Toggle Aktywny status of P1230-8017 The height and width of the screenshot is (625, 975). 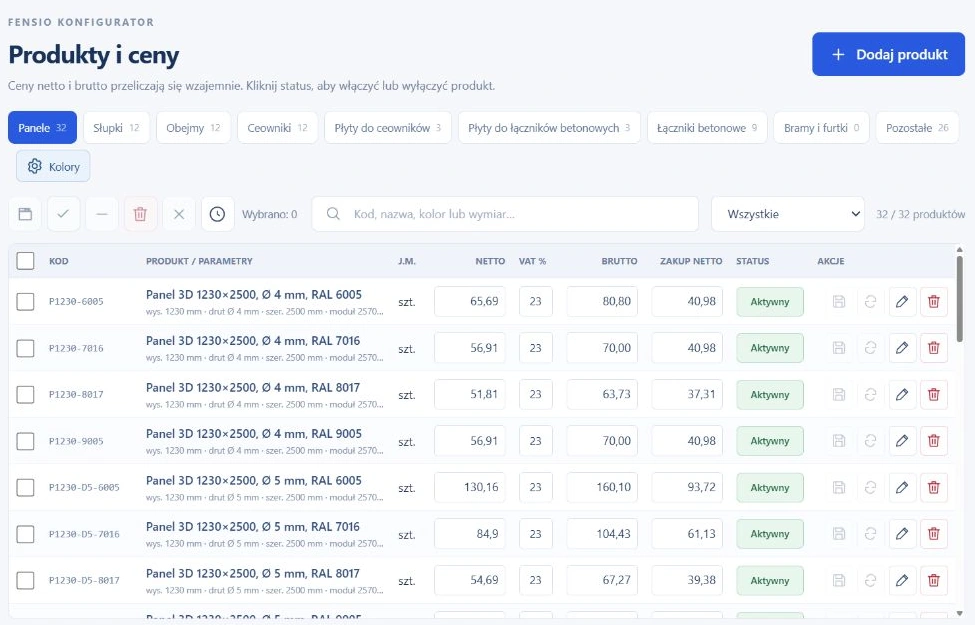click(770, 394)
